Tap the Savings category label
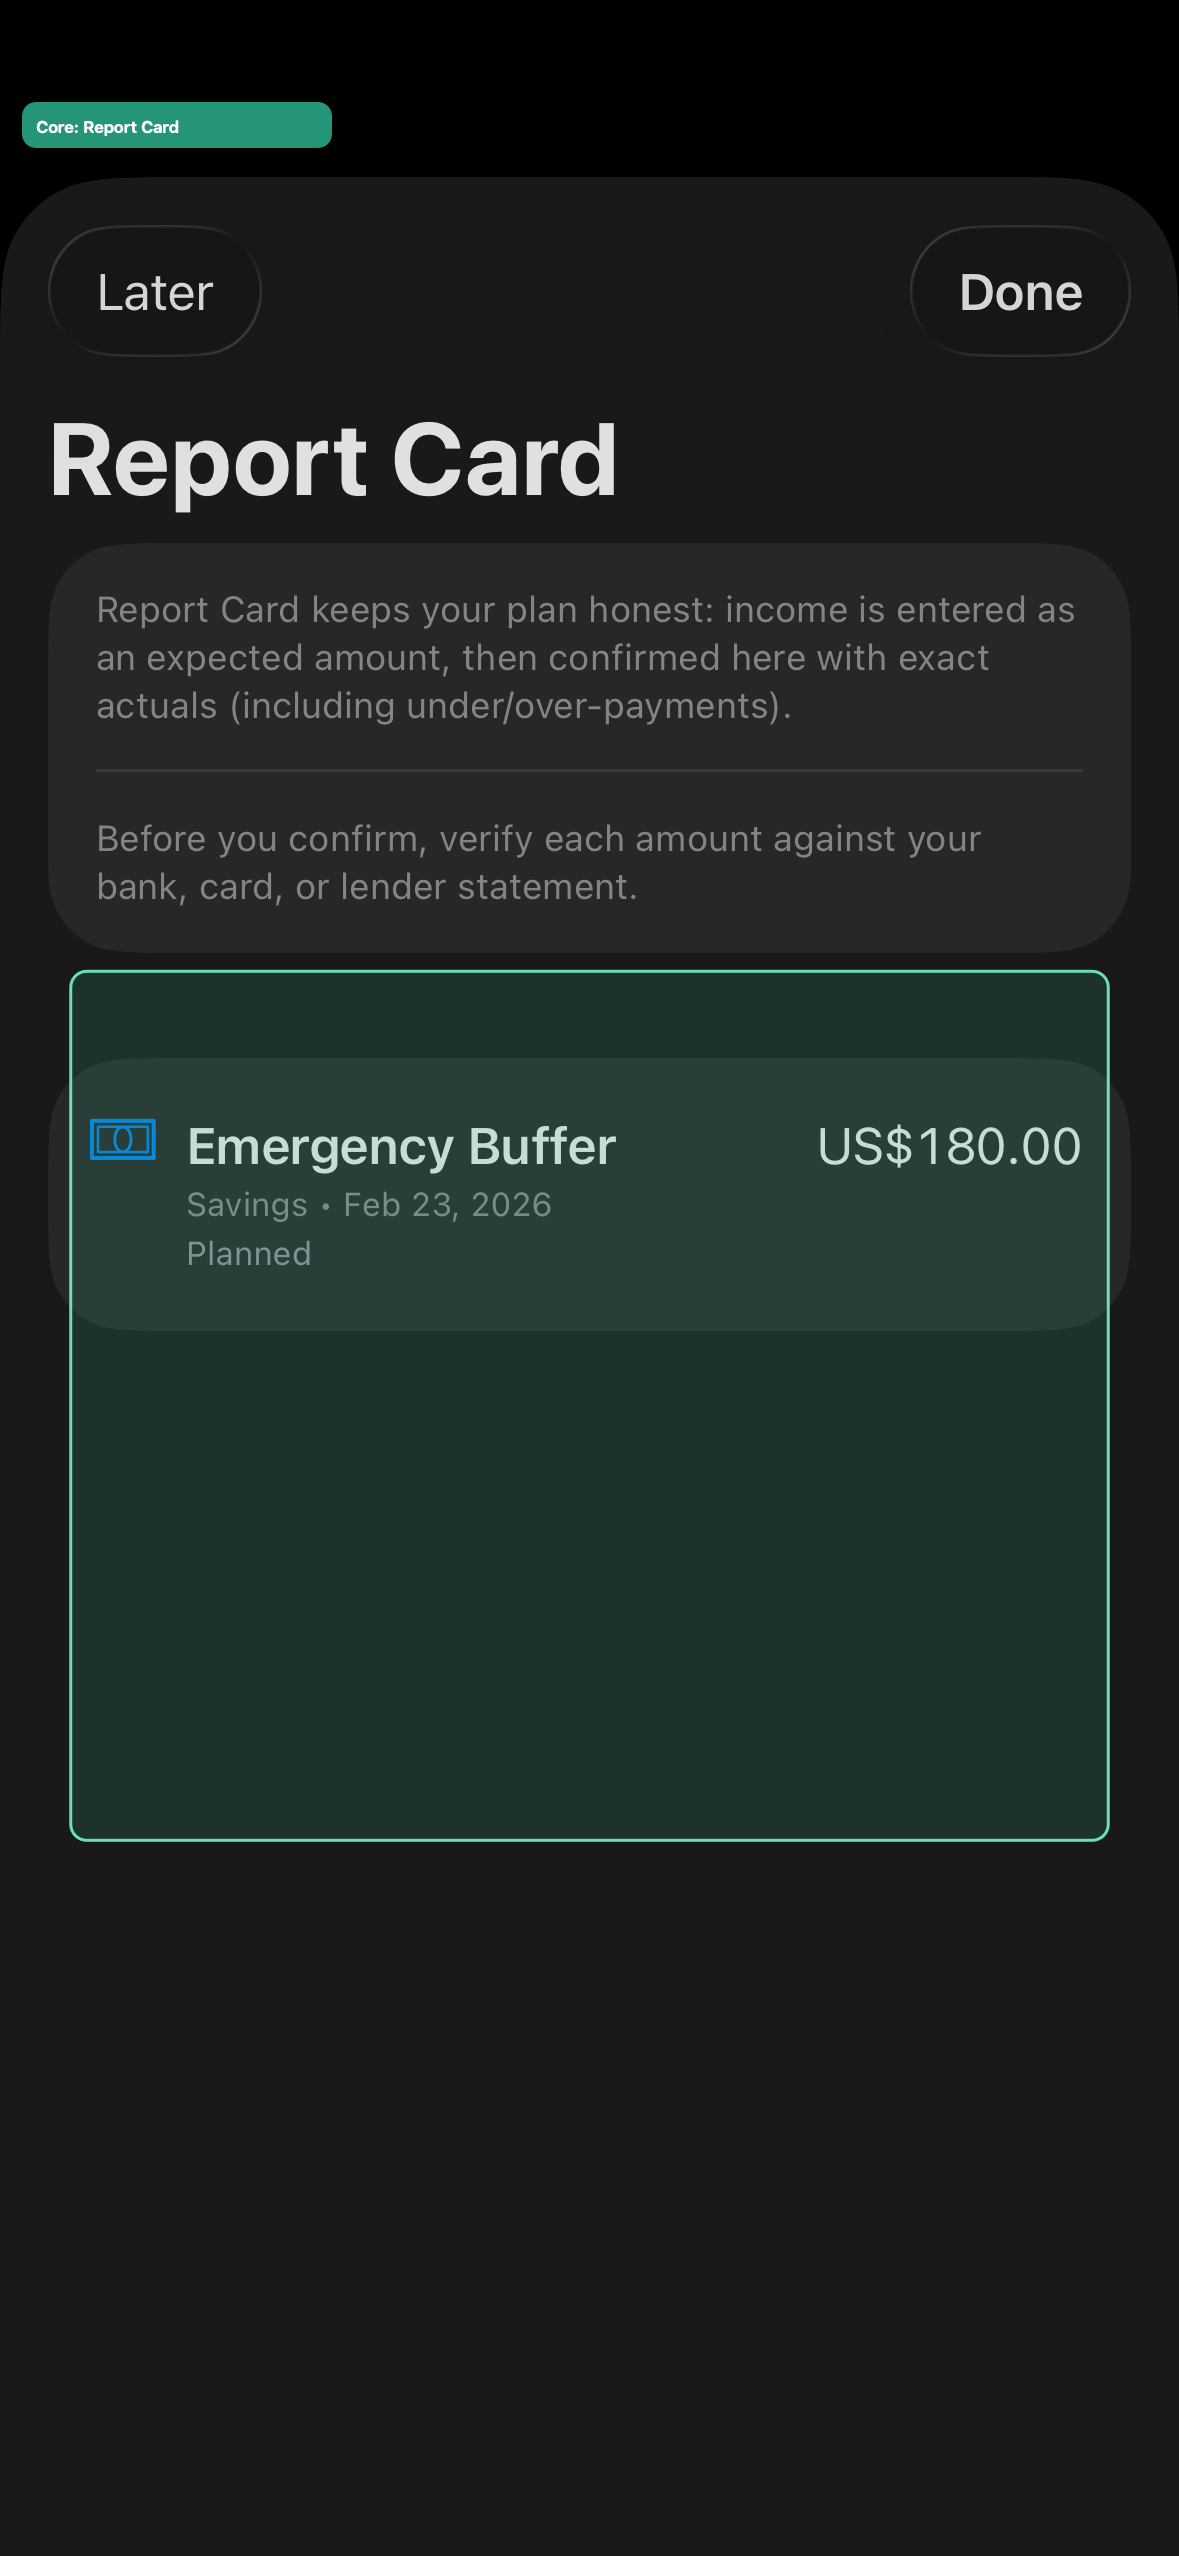This screenshot has width=1179, height=2556. [x=247, y=1205]
